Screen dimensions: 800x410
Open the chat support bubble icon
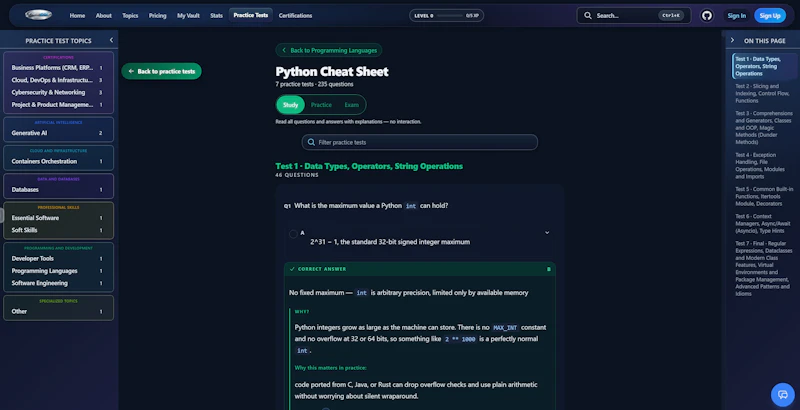pyautogui.click(x=783, y=394)
